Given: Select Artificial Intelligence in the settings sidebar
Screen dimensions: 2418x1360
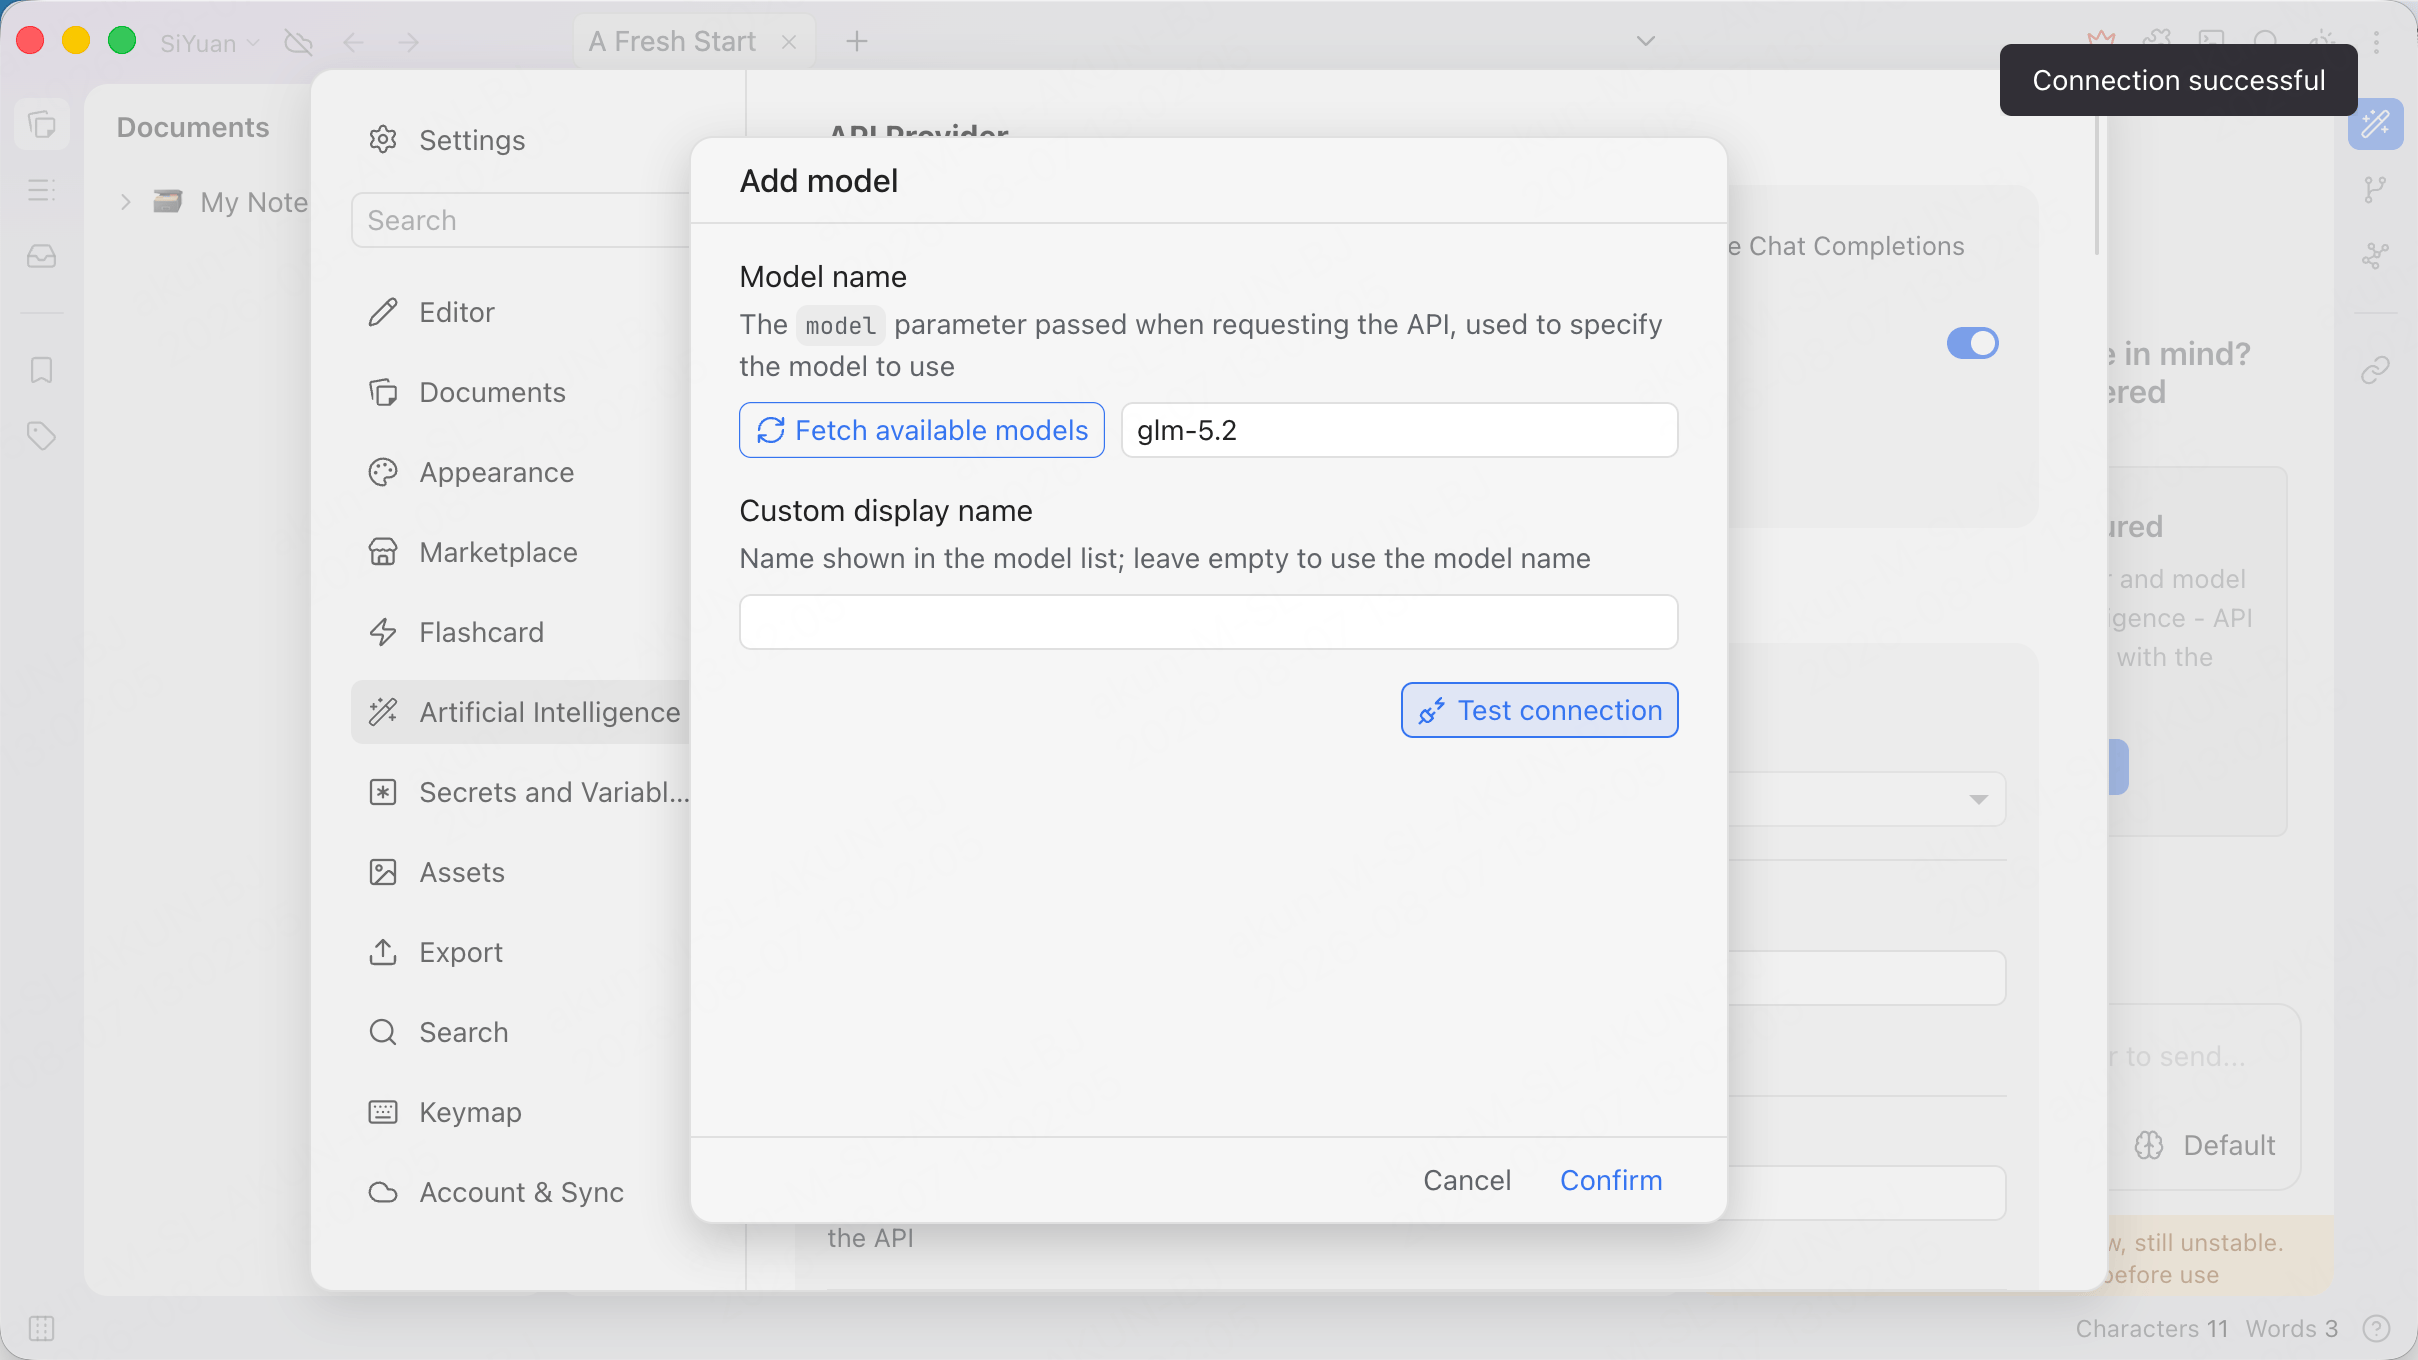Looking at the screenshot, I should pyautogui.click(x=520, y=712).
